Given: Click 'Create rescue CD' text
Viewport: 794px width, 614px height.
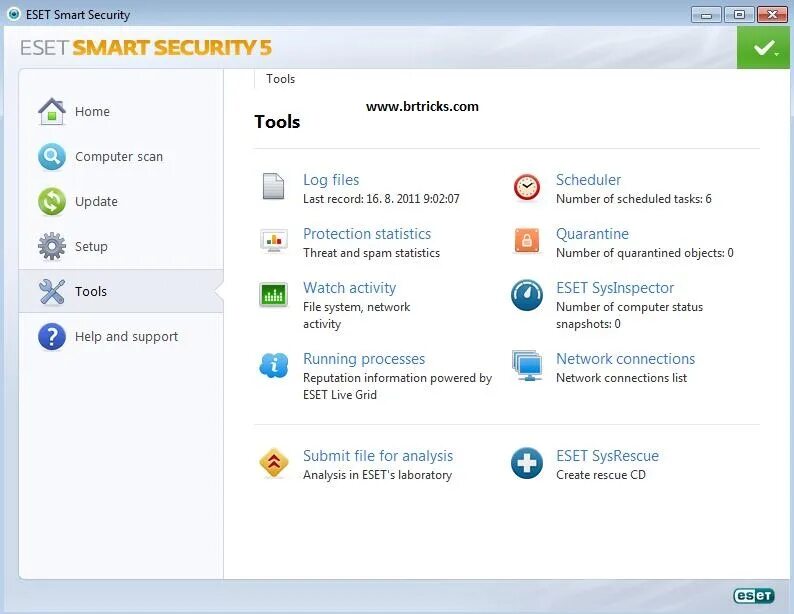Looking at the screenshot, I should point(601,475).
